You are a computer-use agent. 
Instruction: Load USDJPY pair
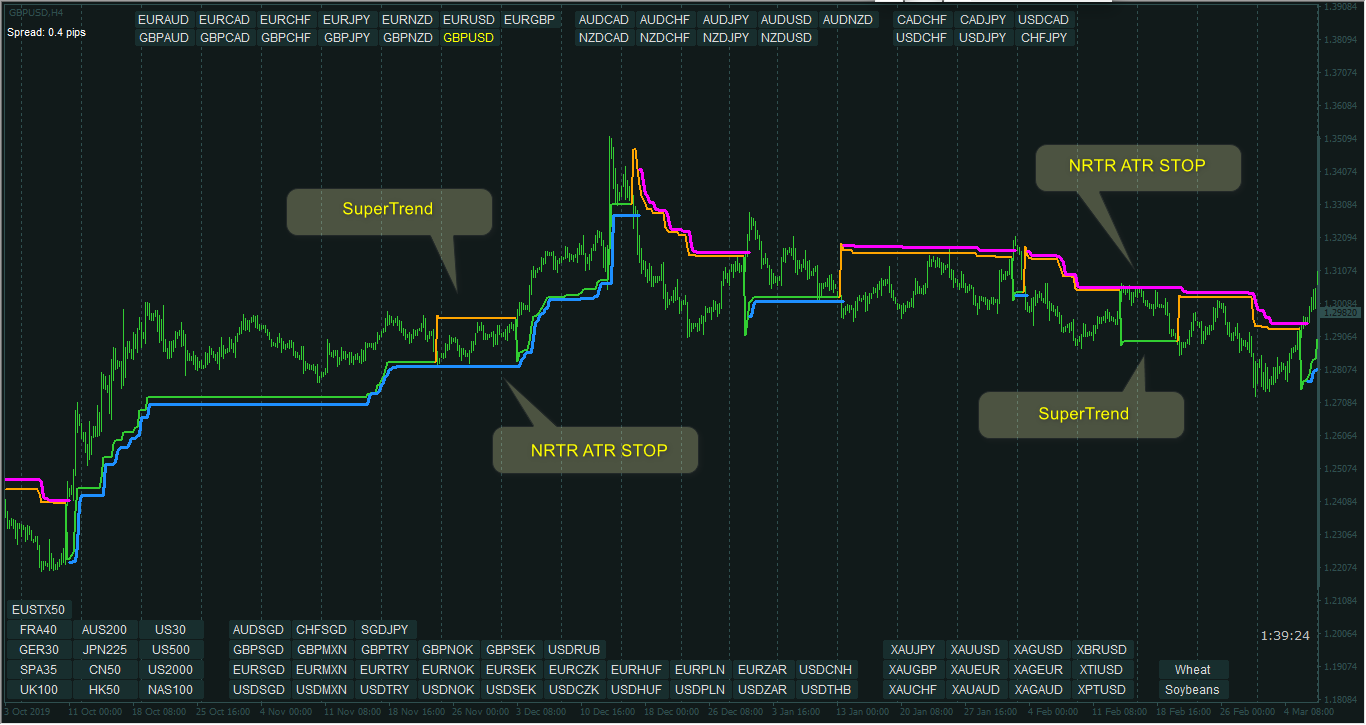coord(983,38)
